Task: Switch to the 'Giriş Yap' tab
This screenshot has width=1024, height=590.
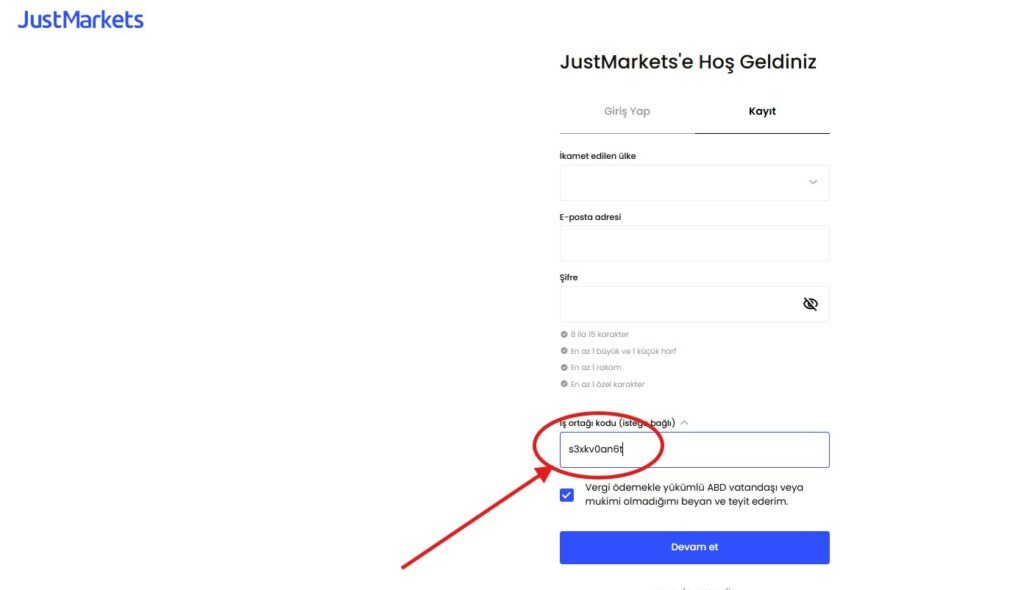Action: coord(629,111)
